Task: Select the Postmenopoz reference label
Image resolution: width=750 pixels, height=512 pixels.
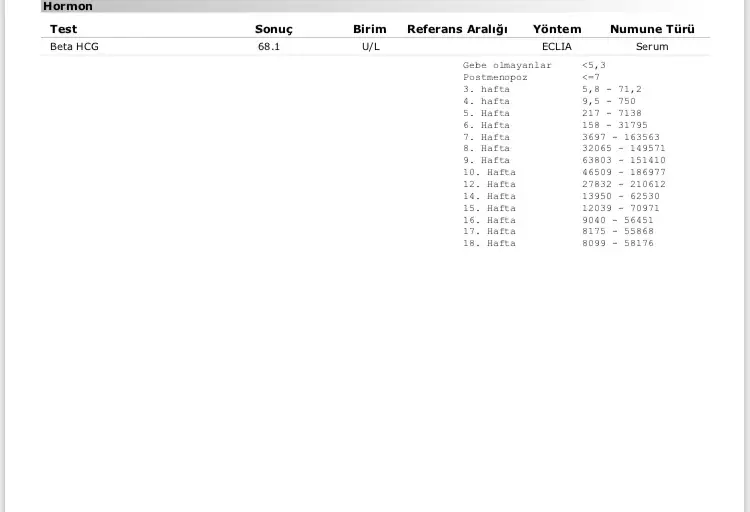Action: tap(495, 77)
